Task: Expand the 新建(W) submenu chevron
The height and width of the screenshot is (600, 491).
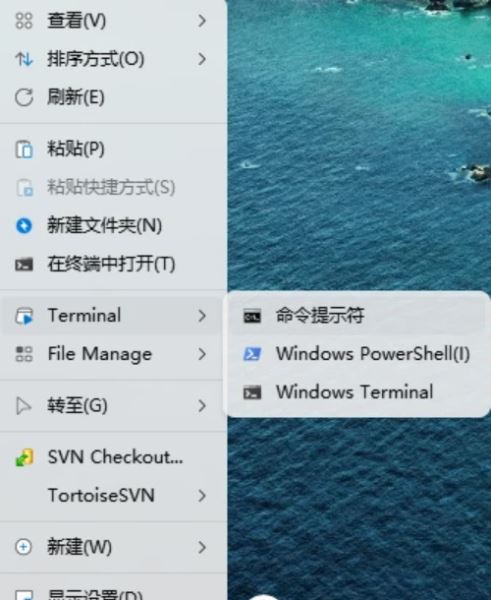Action: pyautogui.click(x=202, y=547)
